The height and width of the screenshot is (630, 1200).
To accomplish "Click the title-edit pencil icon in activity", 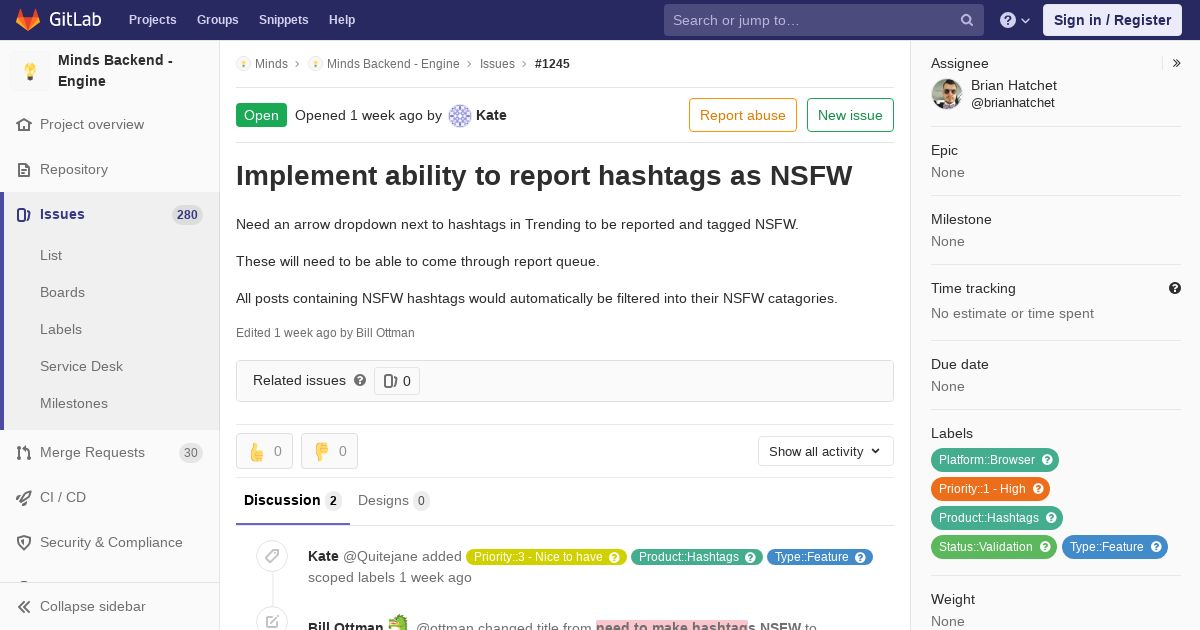I will click(x=272, y=621).
